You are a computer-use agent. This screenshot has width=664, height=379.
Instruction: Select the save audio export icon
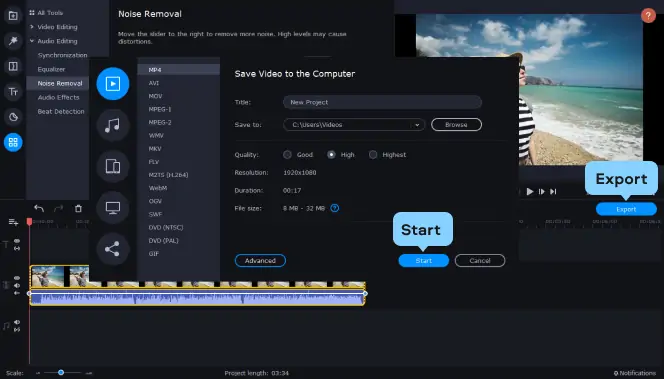coord(112,125)
